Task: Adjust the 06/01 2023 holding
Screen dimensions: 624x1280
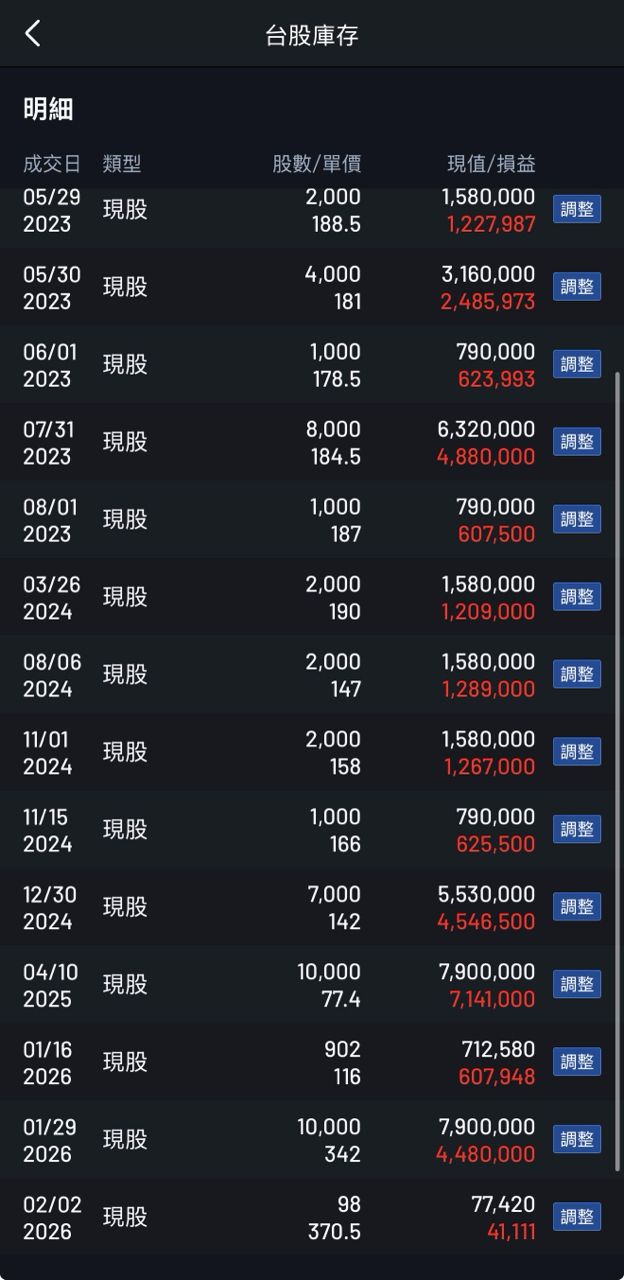Action: point(577,365)
